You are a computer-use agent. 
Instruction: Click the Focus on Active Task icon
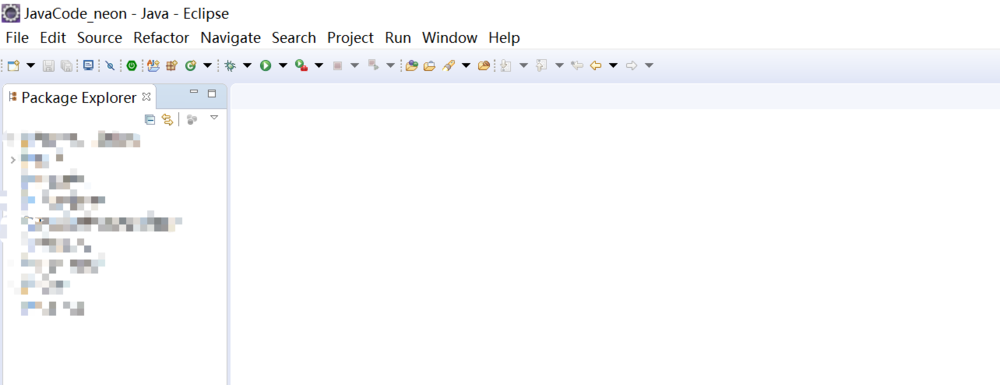(192, 119)
